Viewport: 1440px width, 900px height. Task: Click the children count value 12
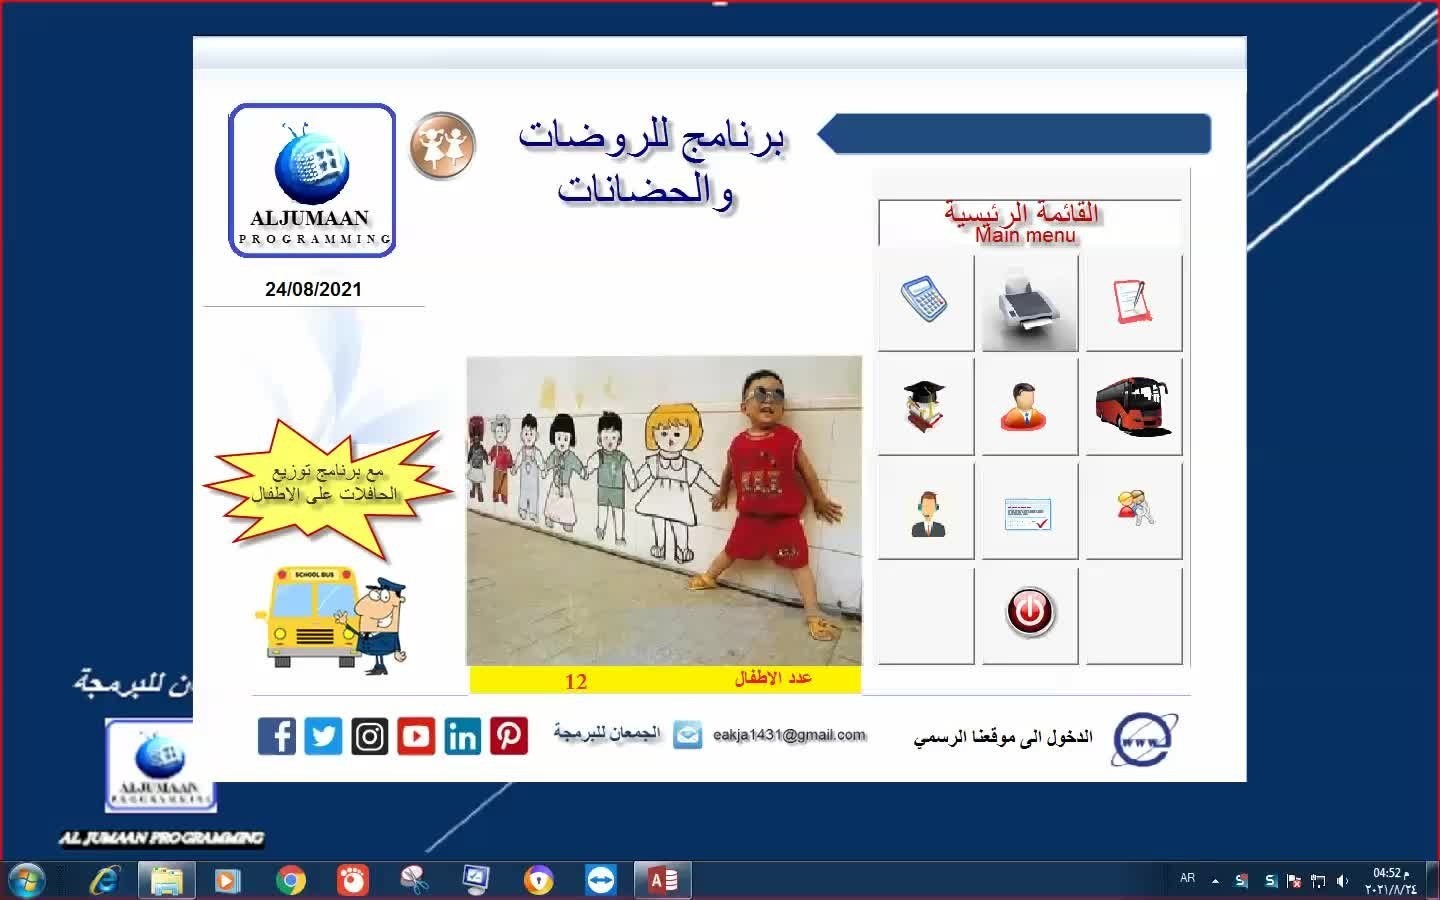point(576,682)
